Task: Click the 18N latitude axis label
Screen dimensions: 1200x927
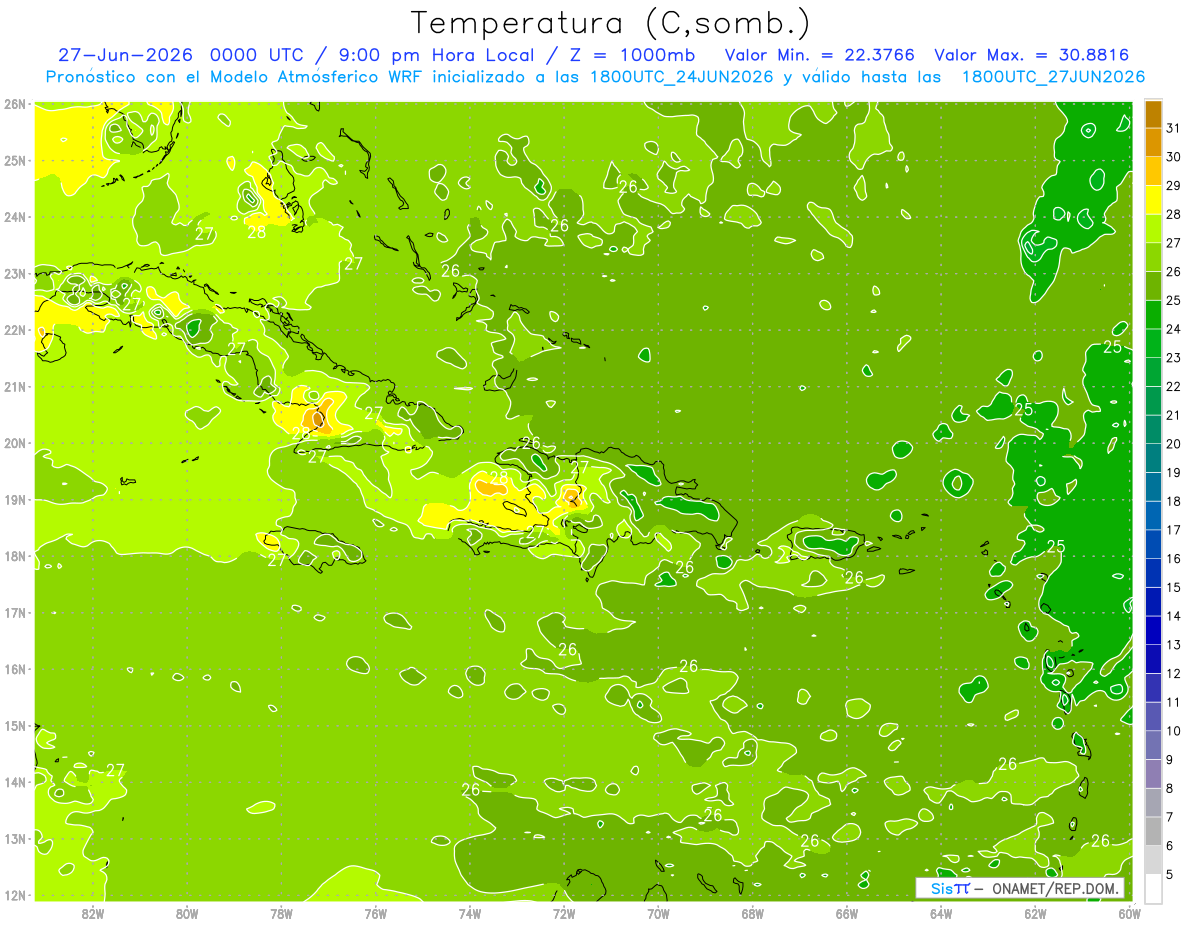Action: tap(14, 556)
